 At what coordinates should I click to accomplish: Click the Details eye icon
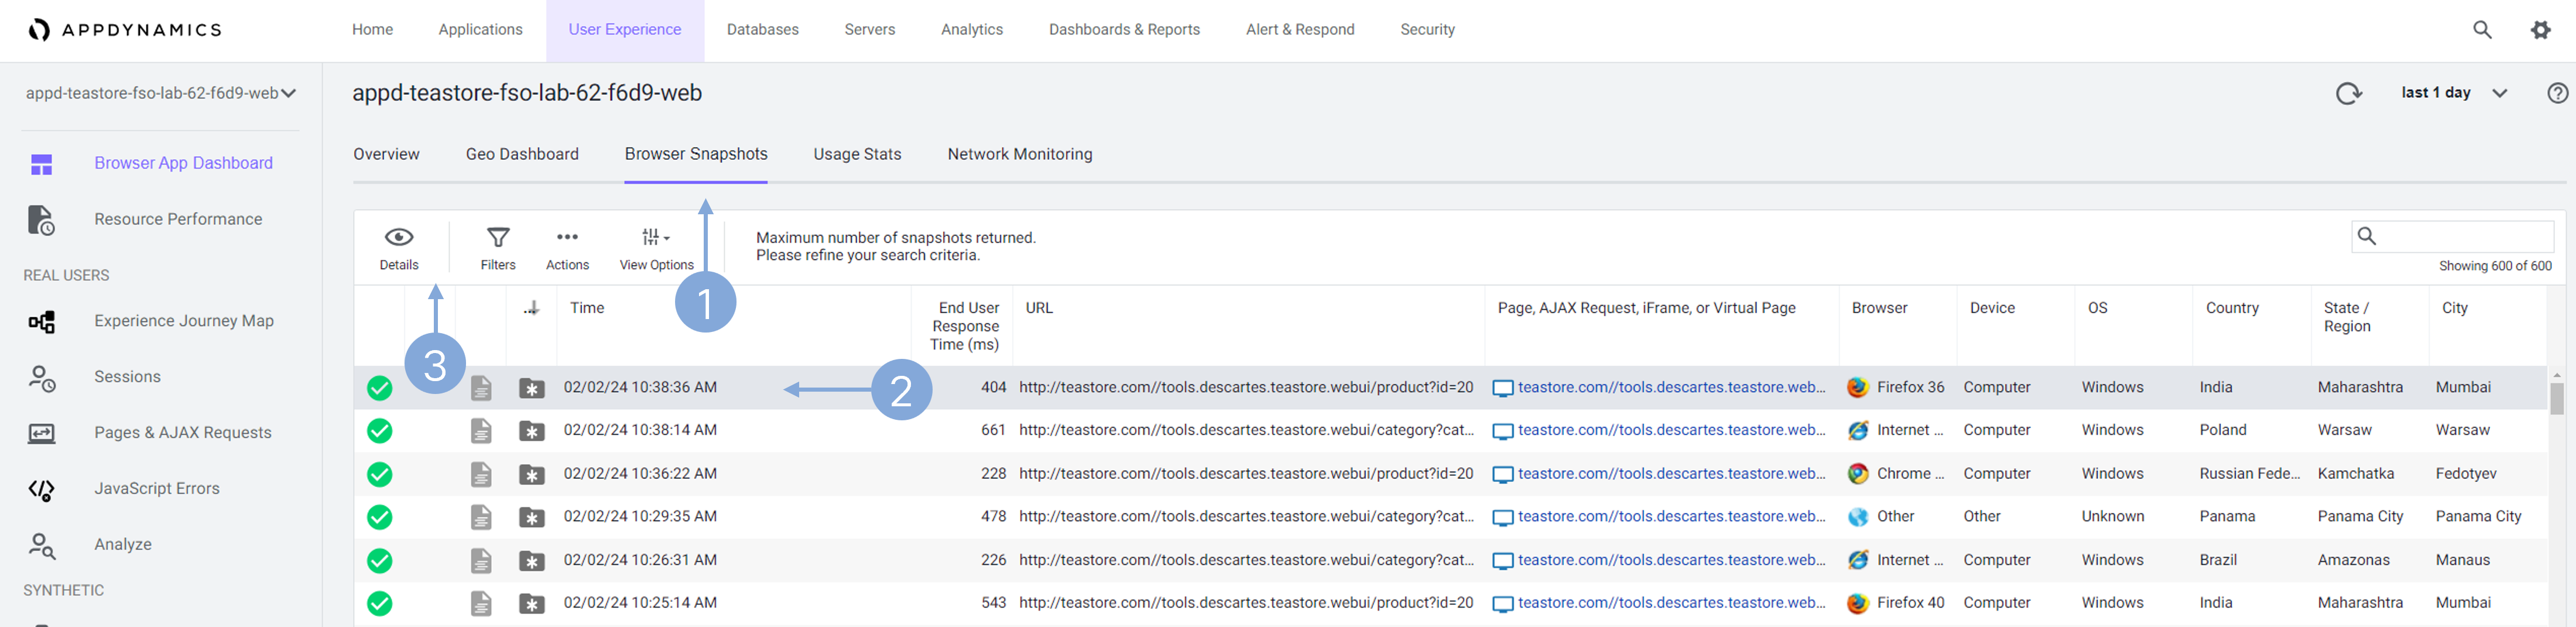[x=398, y=238]
